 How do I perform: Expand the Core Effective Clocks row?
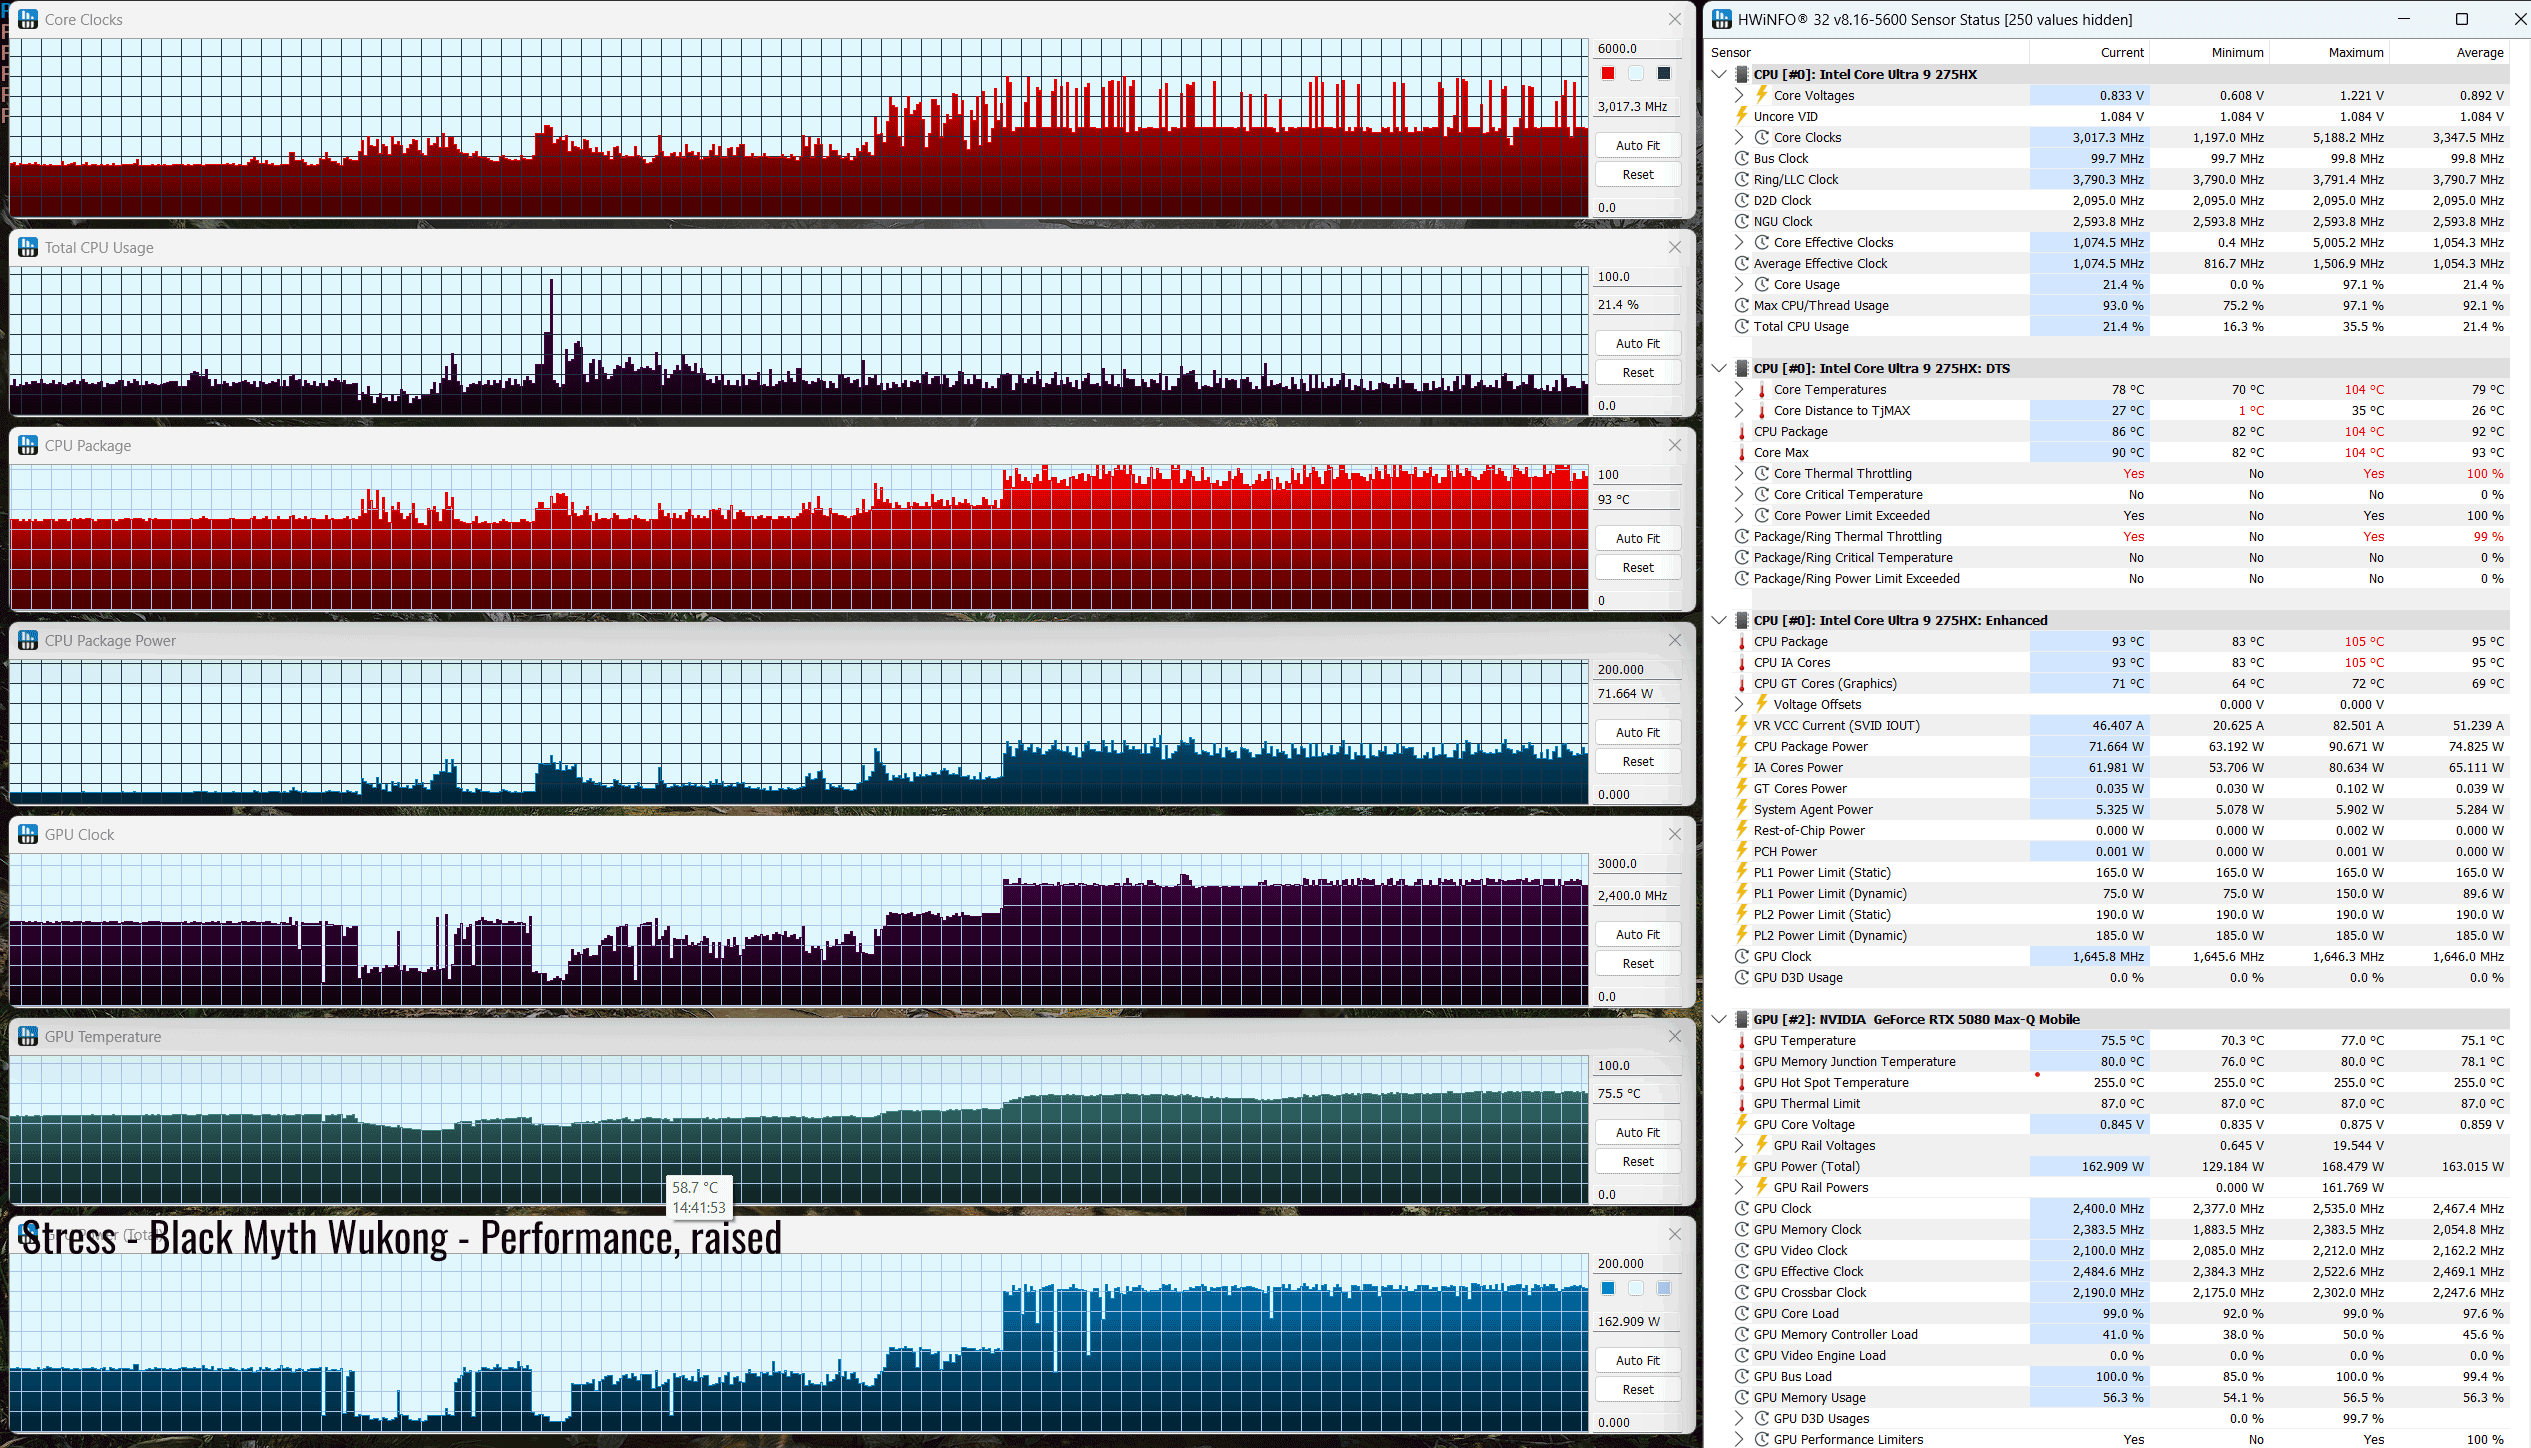click(1739, 242)
